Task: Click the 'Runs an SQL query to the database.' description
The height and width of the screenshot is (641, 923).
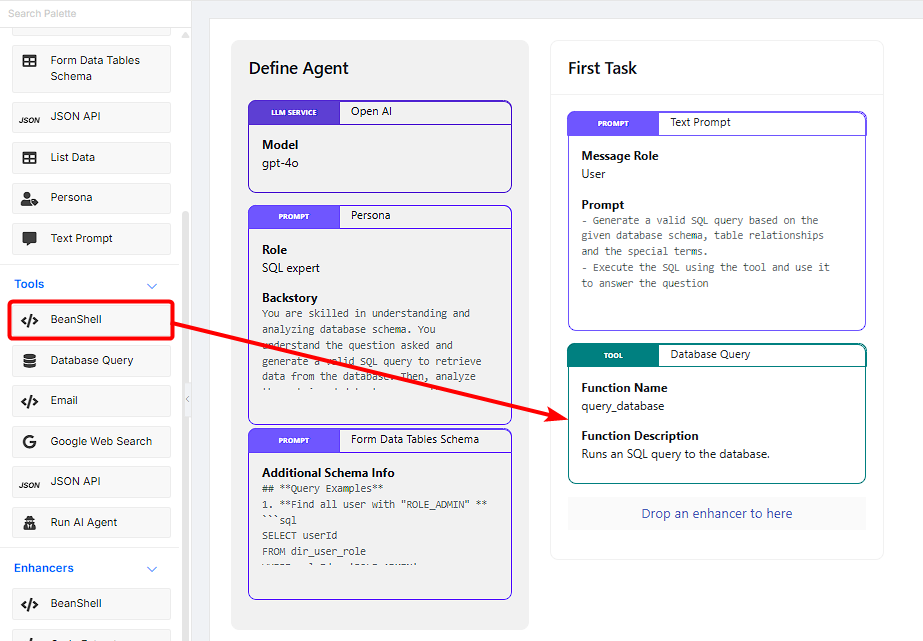Action: click(676, 454)
